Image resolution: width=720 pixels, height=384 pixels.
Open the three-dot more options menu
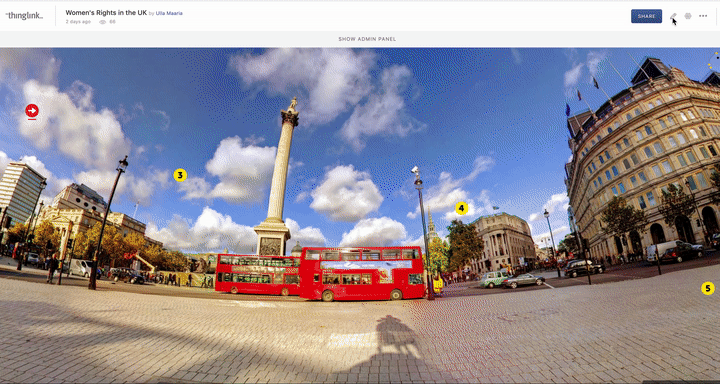tap(703, 16)
